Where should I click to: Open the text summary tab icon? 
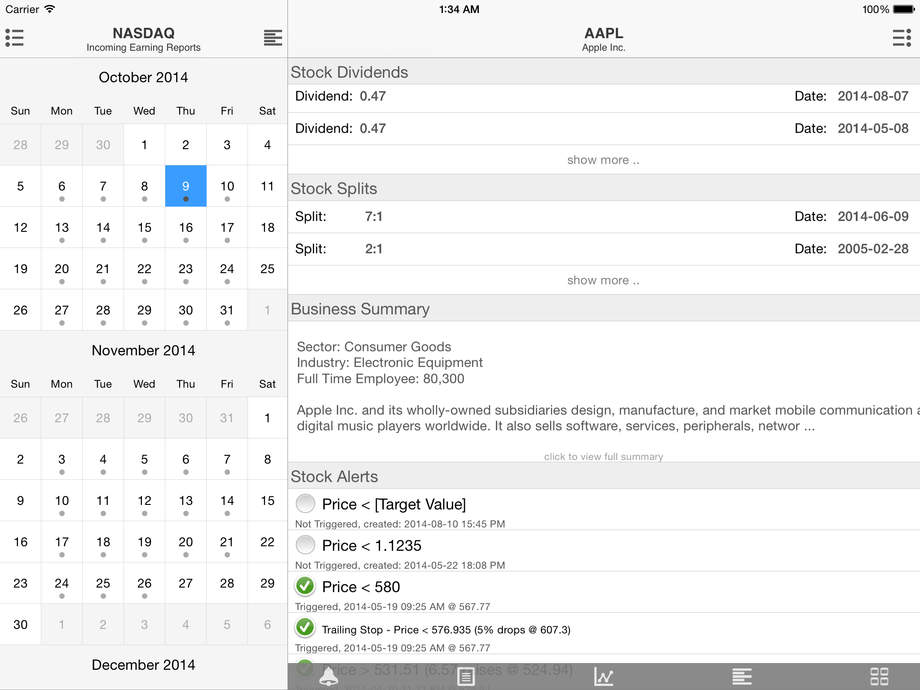[x=742, y=677]
